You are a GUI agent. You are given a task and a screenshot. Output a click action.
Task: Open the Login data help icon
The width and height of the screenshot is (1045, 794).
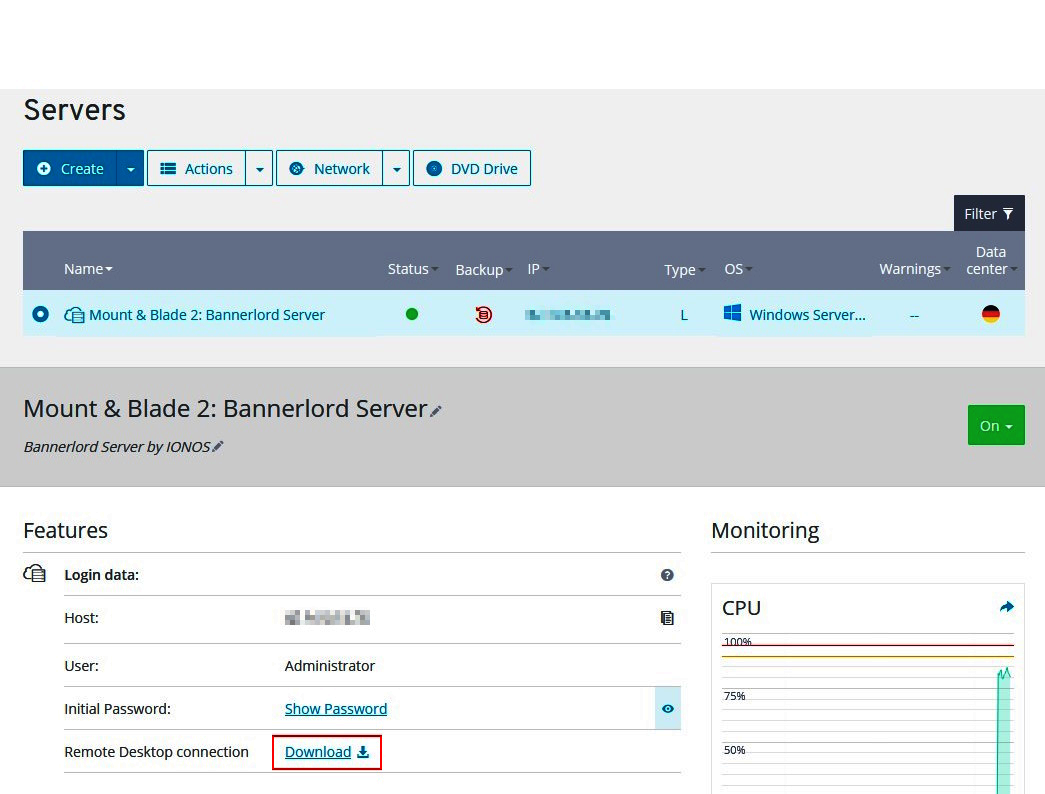[667, 575]
